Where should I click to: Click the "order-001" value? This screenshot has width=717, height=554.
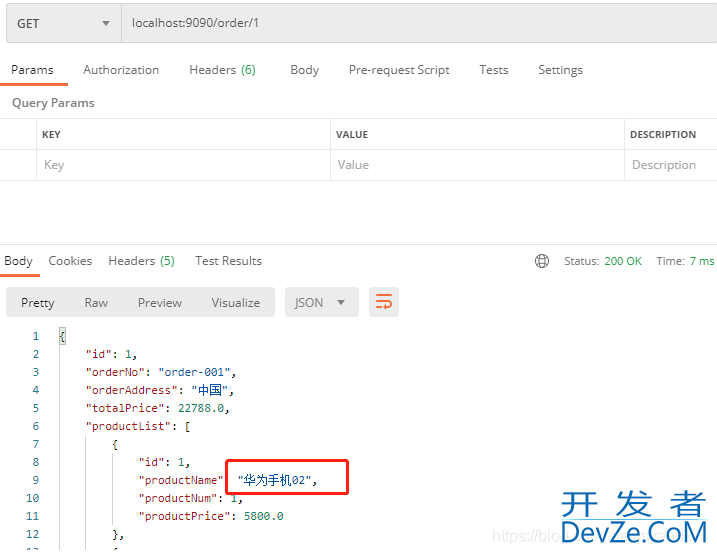(x=194, y=373)
